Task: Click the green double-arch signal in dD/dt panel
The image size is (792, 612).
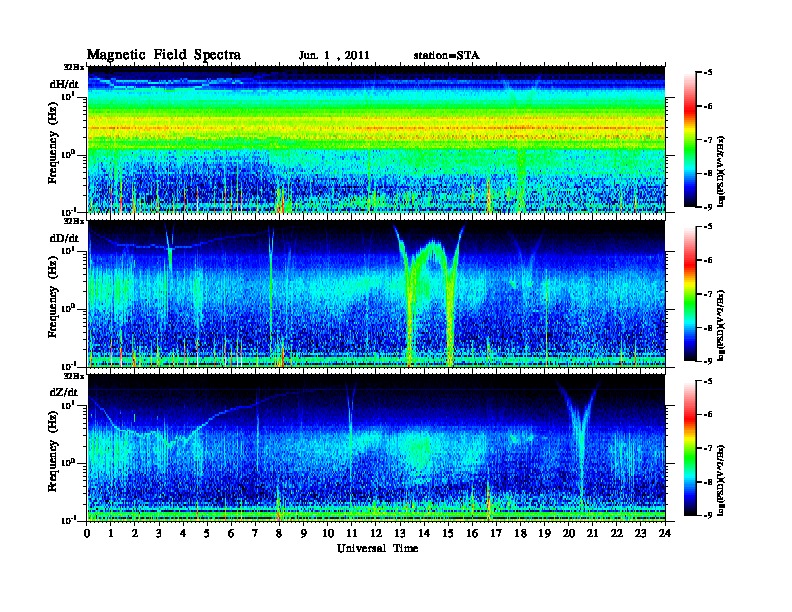Action: pos(430,295)
